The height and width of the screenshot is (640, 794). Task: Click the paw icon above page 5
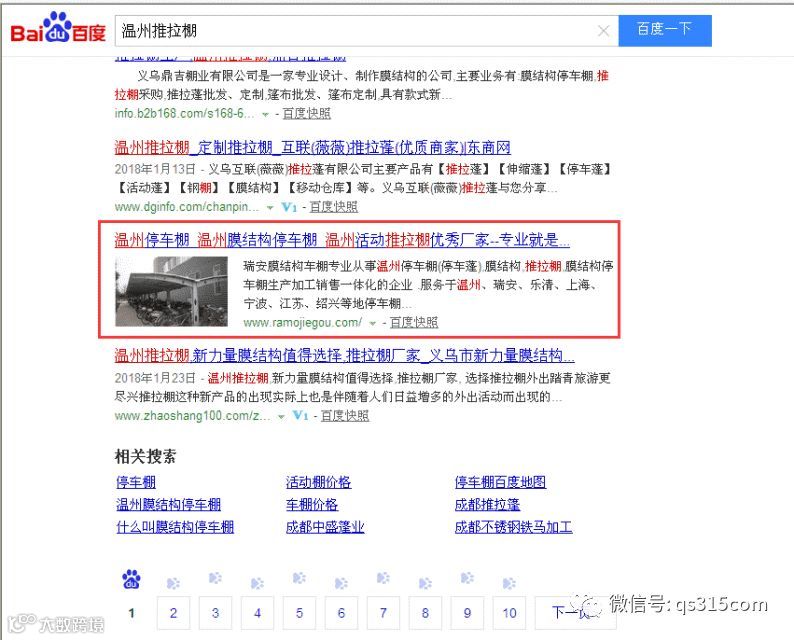tap(299, 578)
